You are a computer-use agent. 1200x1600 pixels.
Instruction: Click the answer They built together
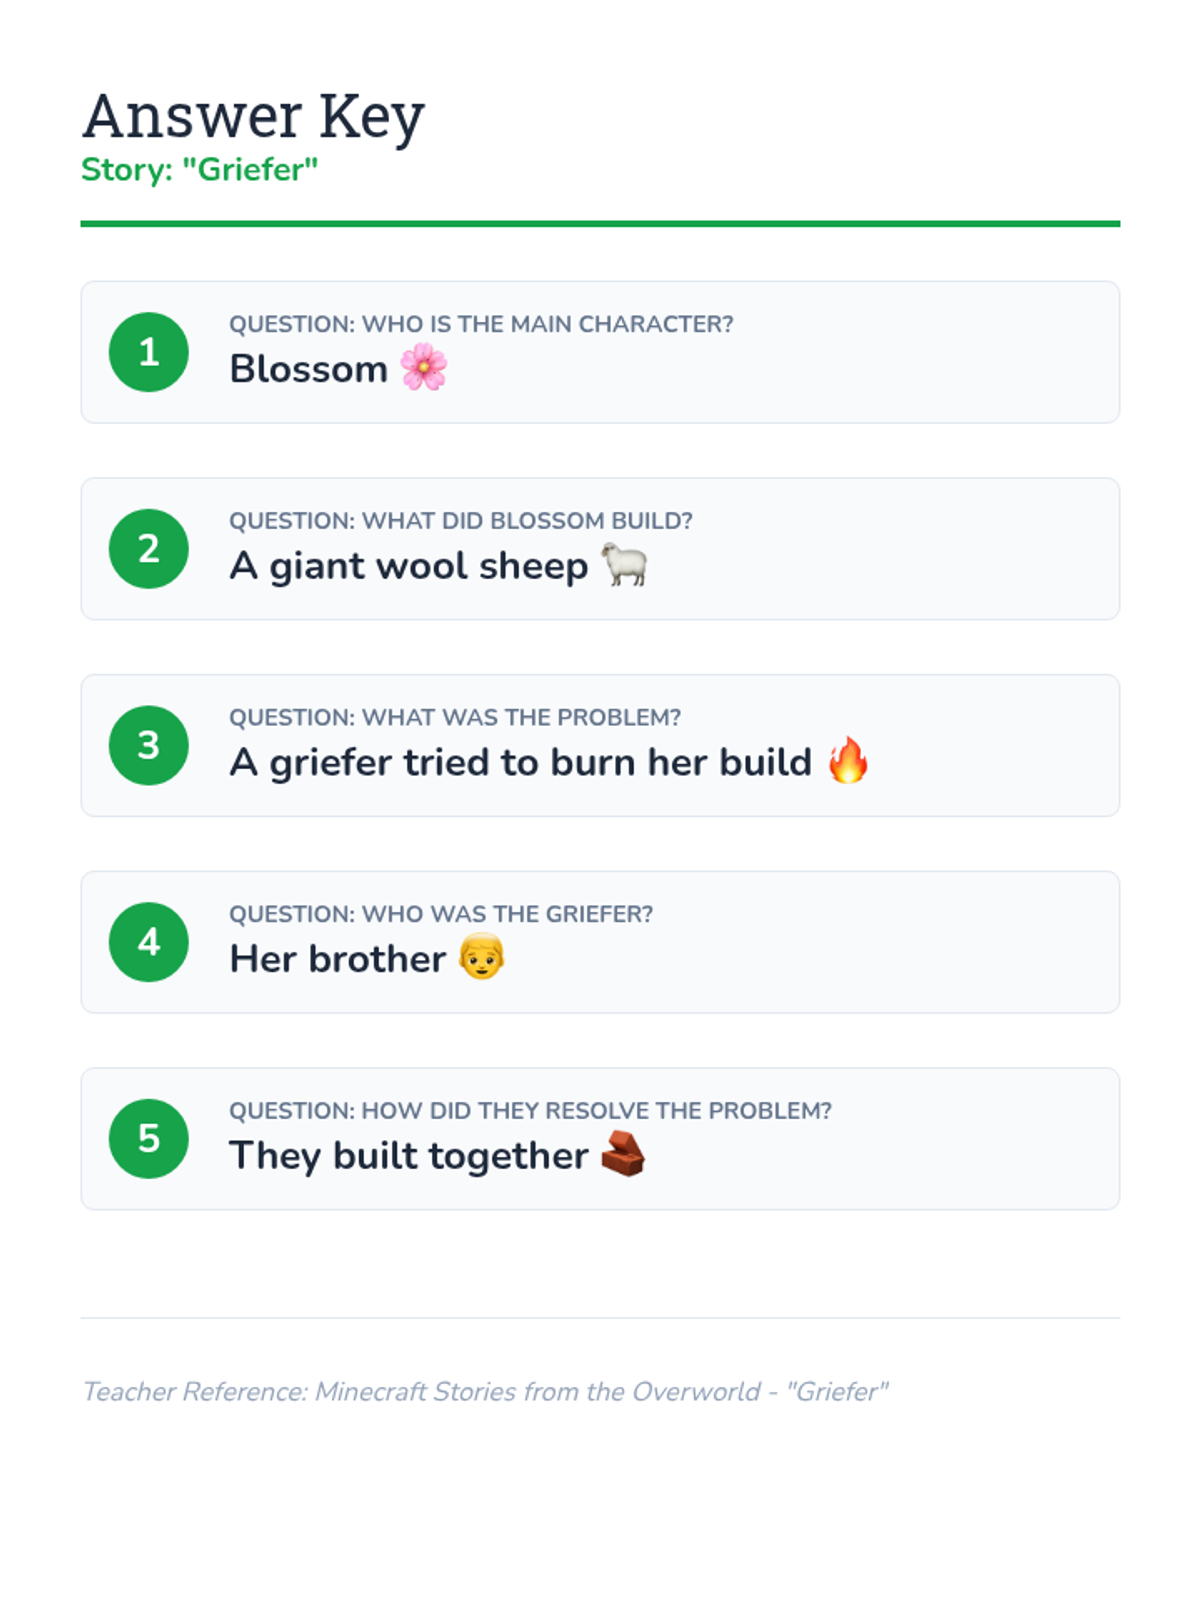click(x=409, y=1156)
